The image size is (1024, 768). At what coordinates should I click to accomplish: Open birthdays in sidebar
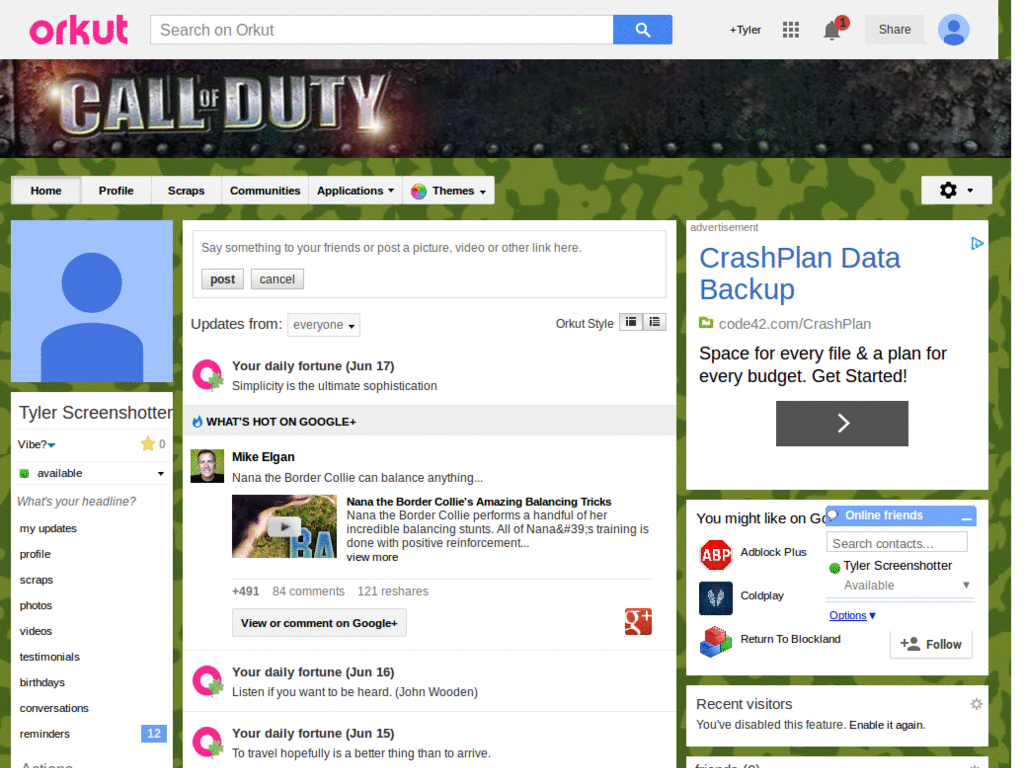click(42, 682)
